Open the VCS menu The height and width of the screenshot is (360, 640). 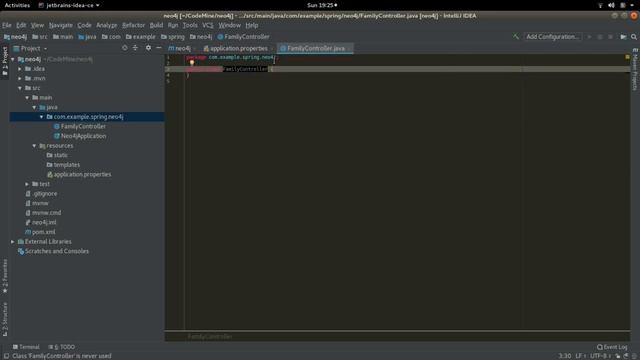point(208,25)
